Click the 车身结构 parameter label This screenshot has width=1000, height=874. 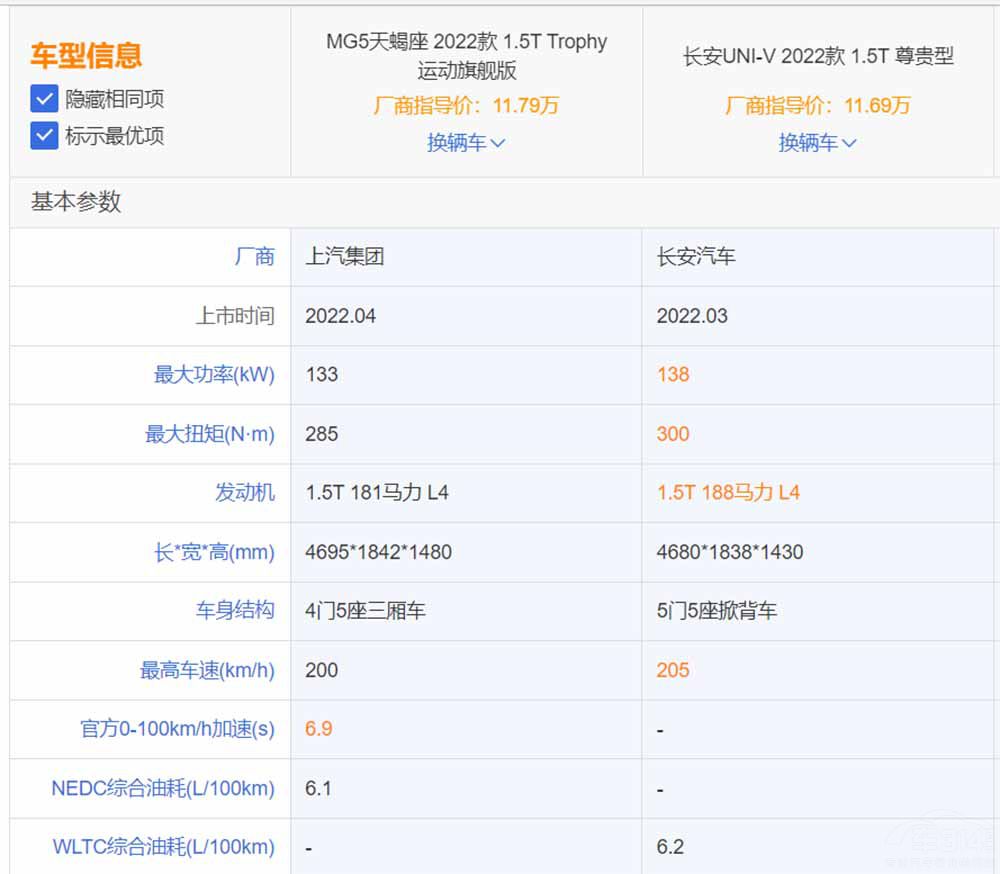point(234,611)
